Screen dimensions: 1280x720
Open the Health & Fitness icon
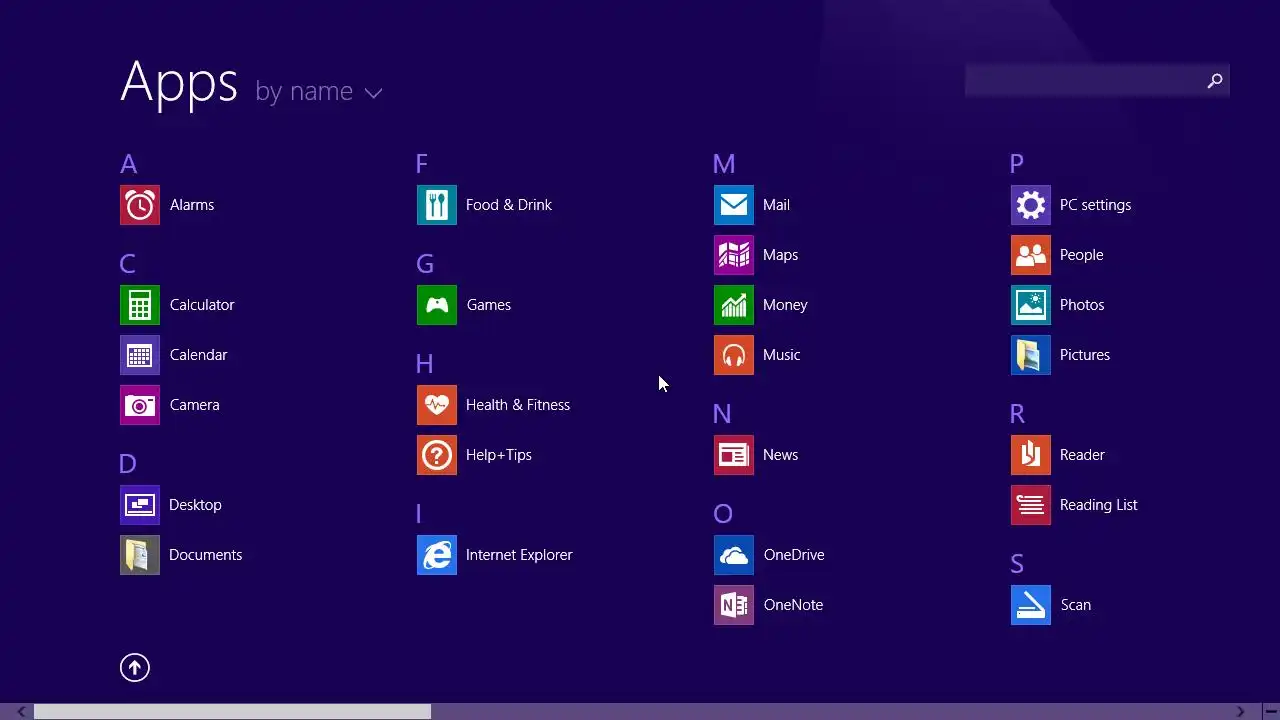(437, 405)
